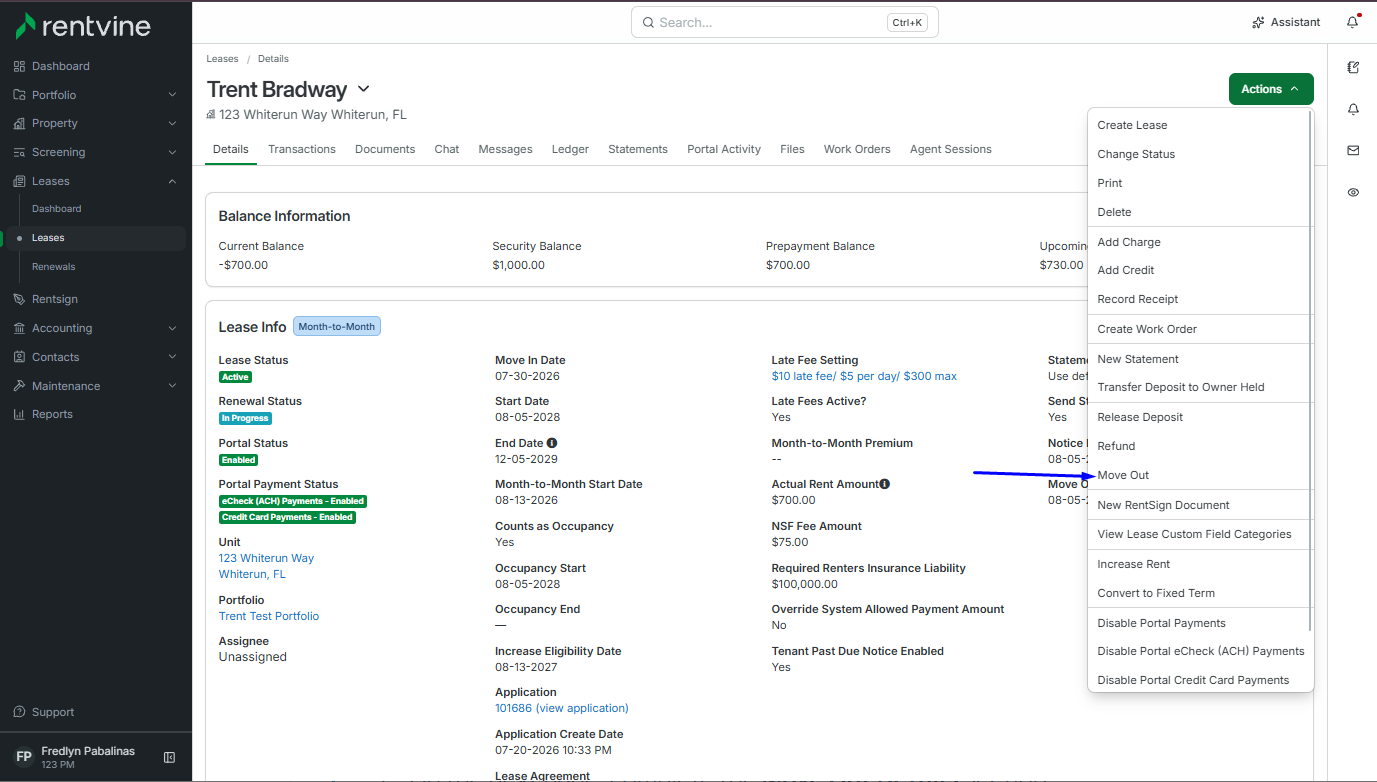This screenshot has height=782, width=1377.
Task: Click the bell icon in right rail
Action: [x=1353, y=109]
